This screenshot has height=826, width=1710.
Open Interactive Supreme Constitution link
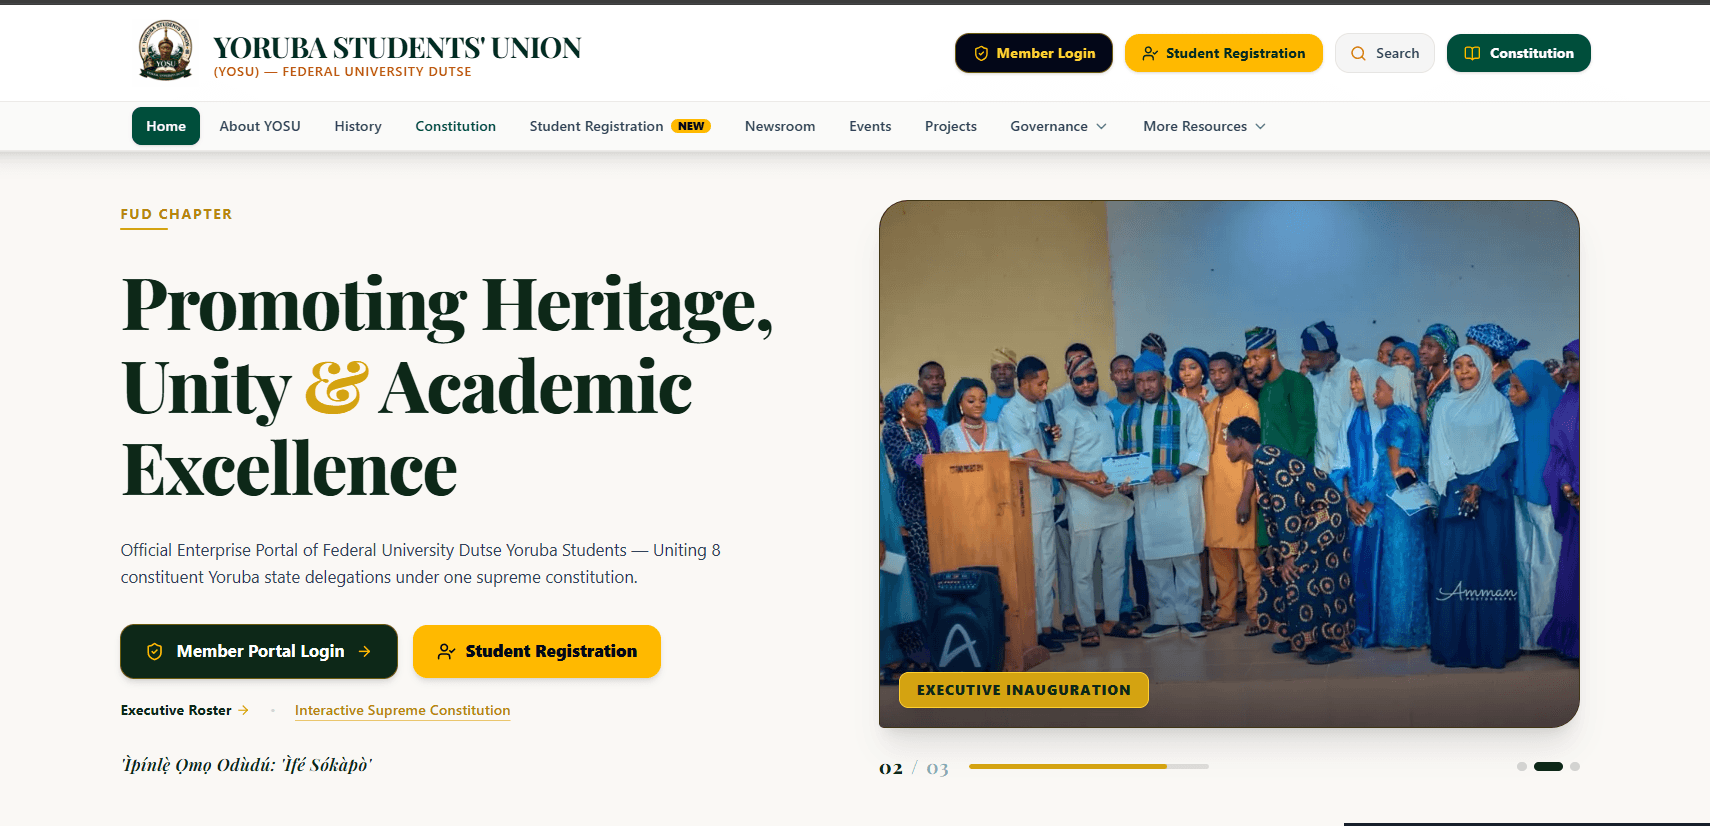click(403, 711)
